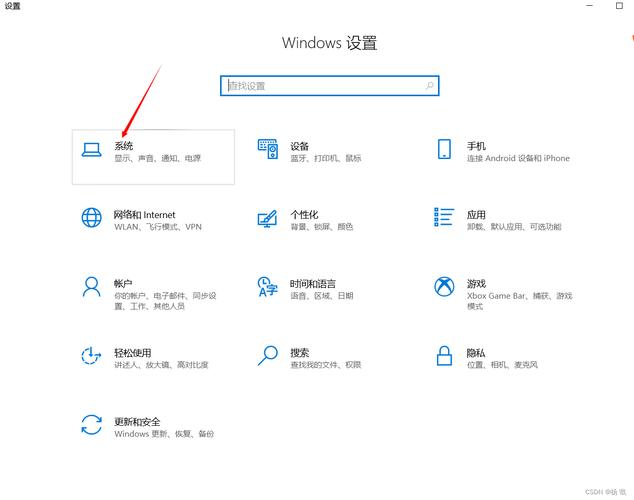Viewport: 634px width, 500px height.
Task: Click the 应用 title text
Action: [476, 215]
